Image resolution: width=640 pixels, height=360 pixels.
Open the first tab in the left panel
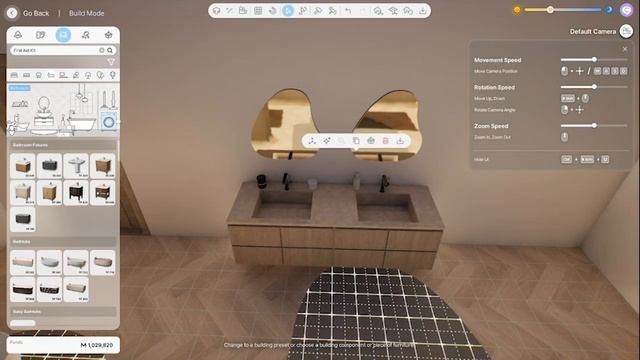click(18, 35)
